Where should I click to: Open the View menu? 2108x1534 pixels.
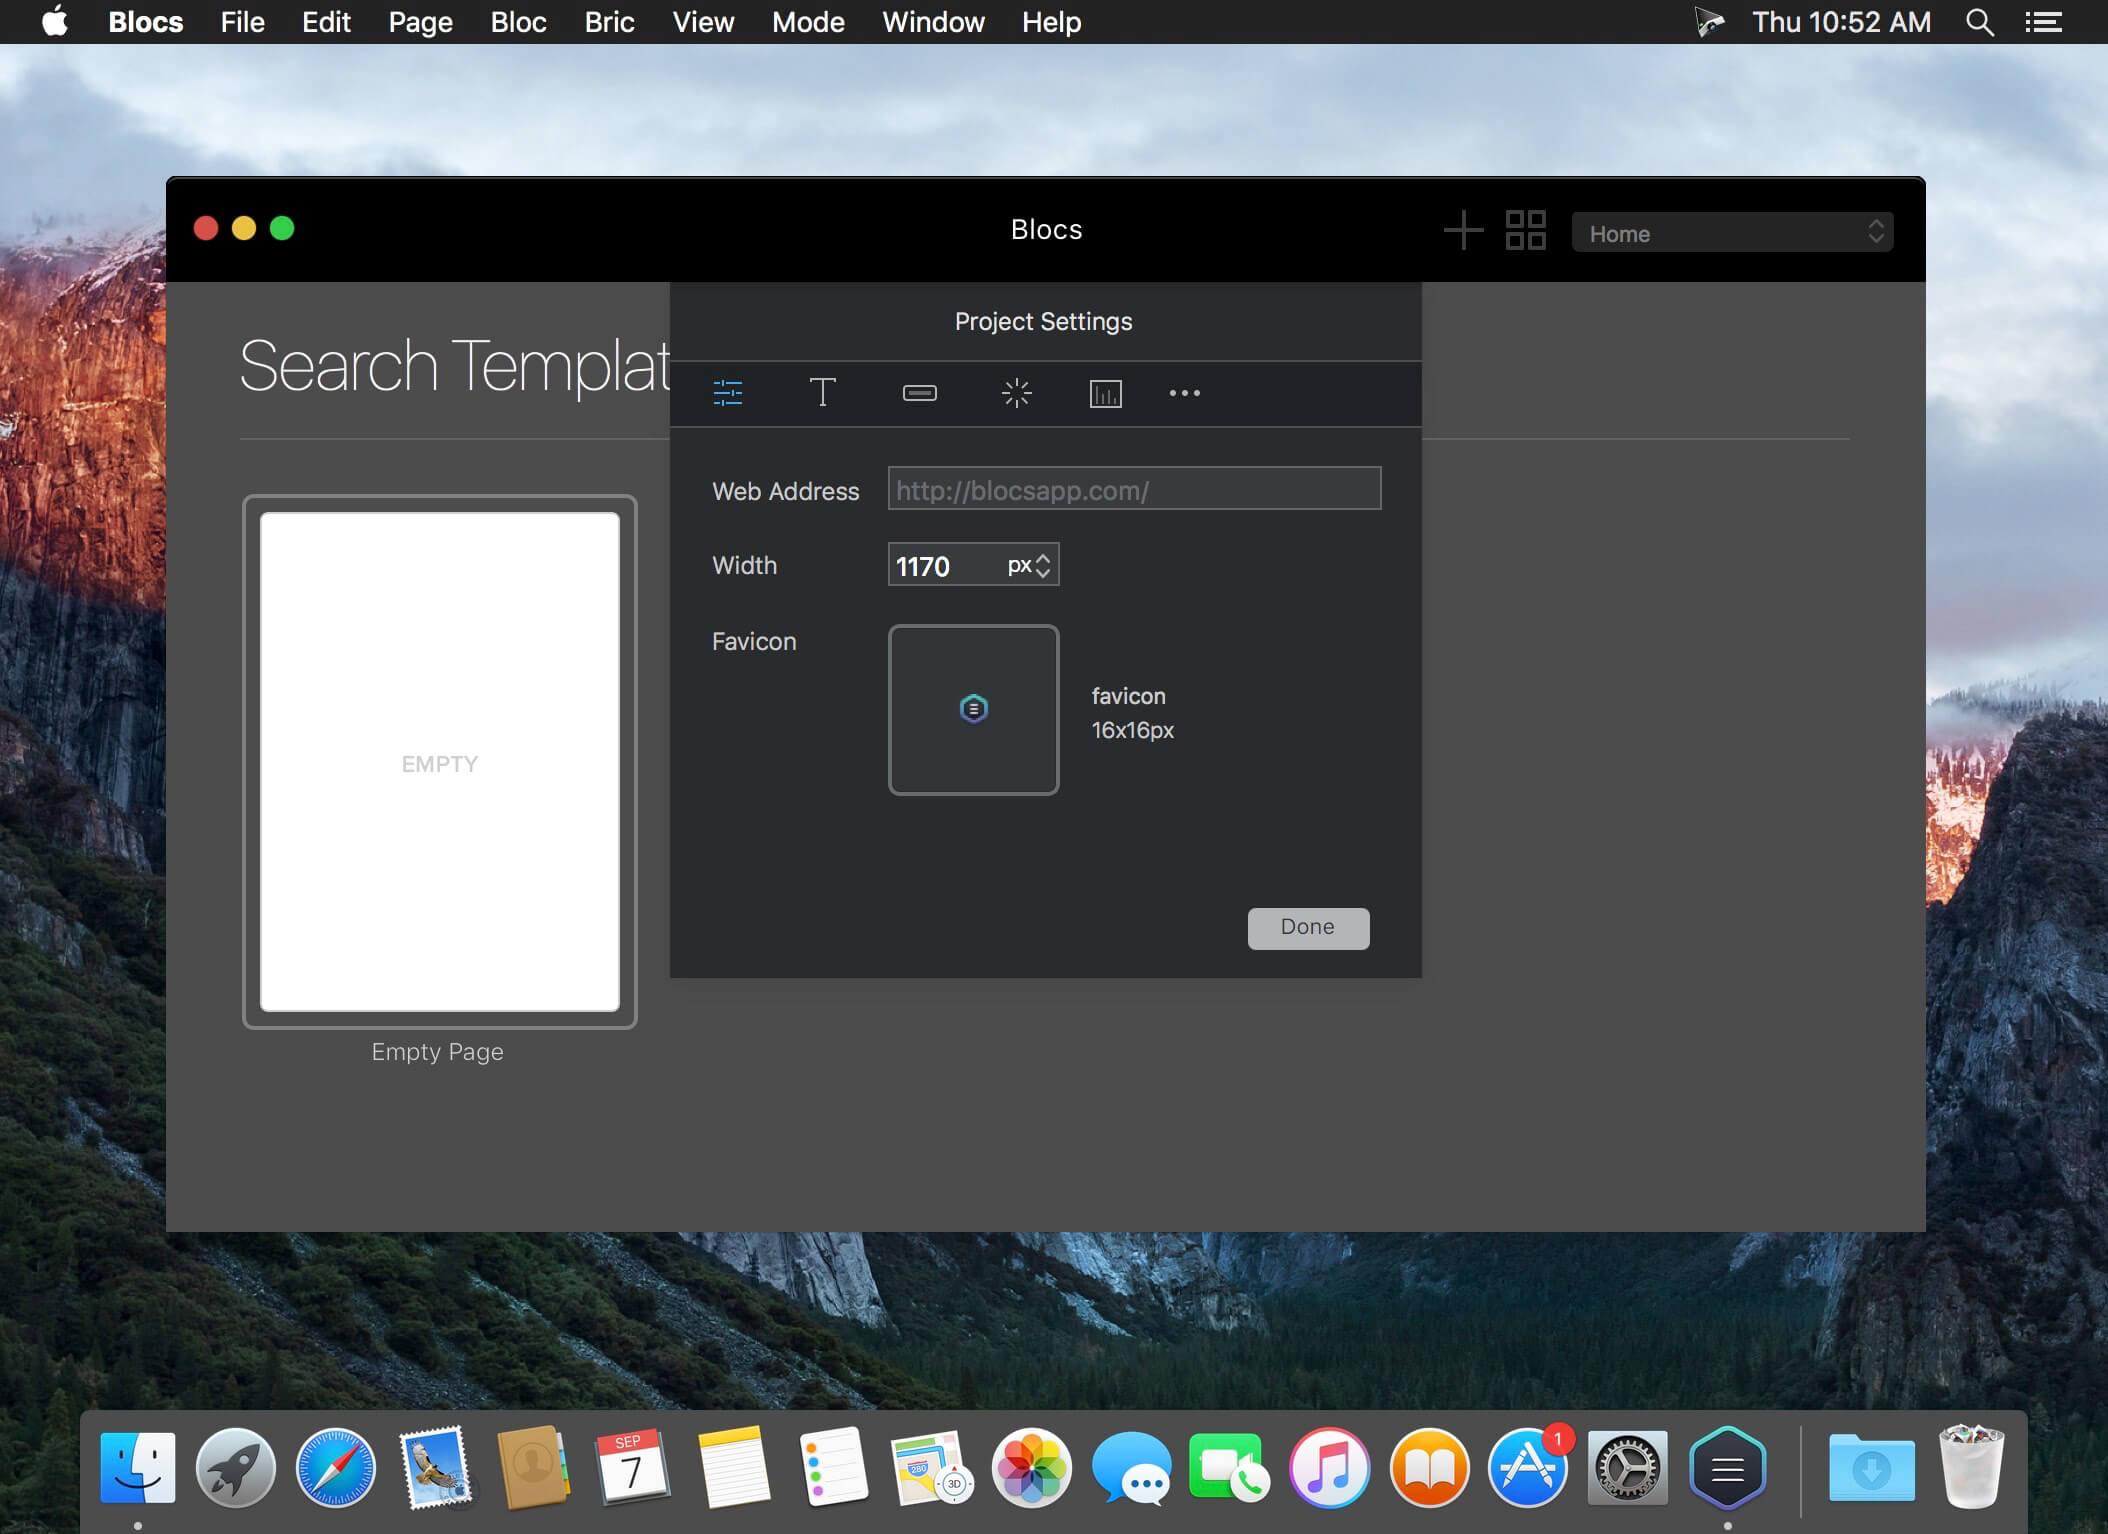703,22
